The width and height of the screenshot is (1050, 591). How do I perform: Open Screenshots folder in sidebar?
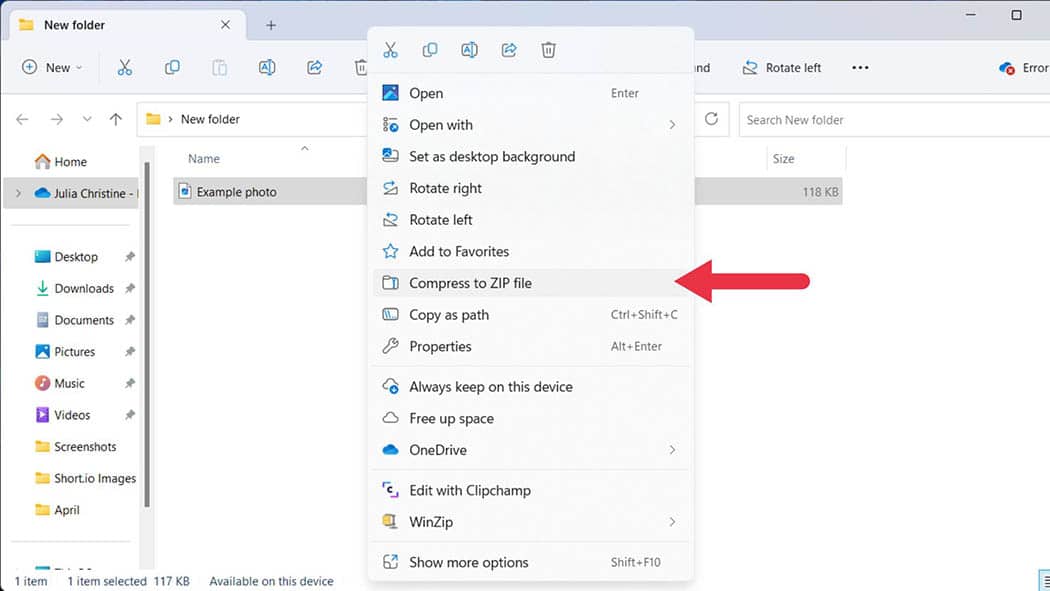point(76,446)
